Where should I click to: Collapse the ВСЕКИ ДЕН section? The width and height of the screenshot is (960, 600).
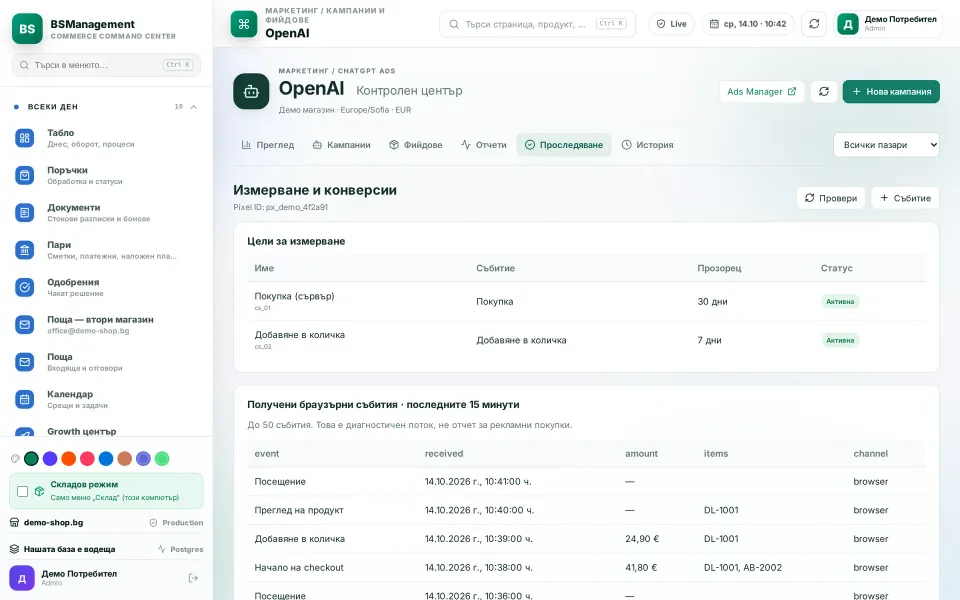coord(193,107)
